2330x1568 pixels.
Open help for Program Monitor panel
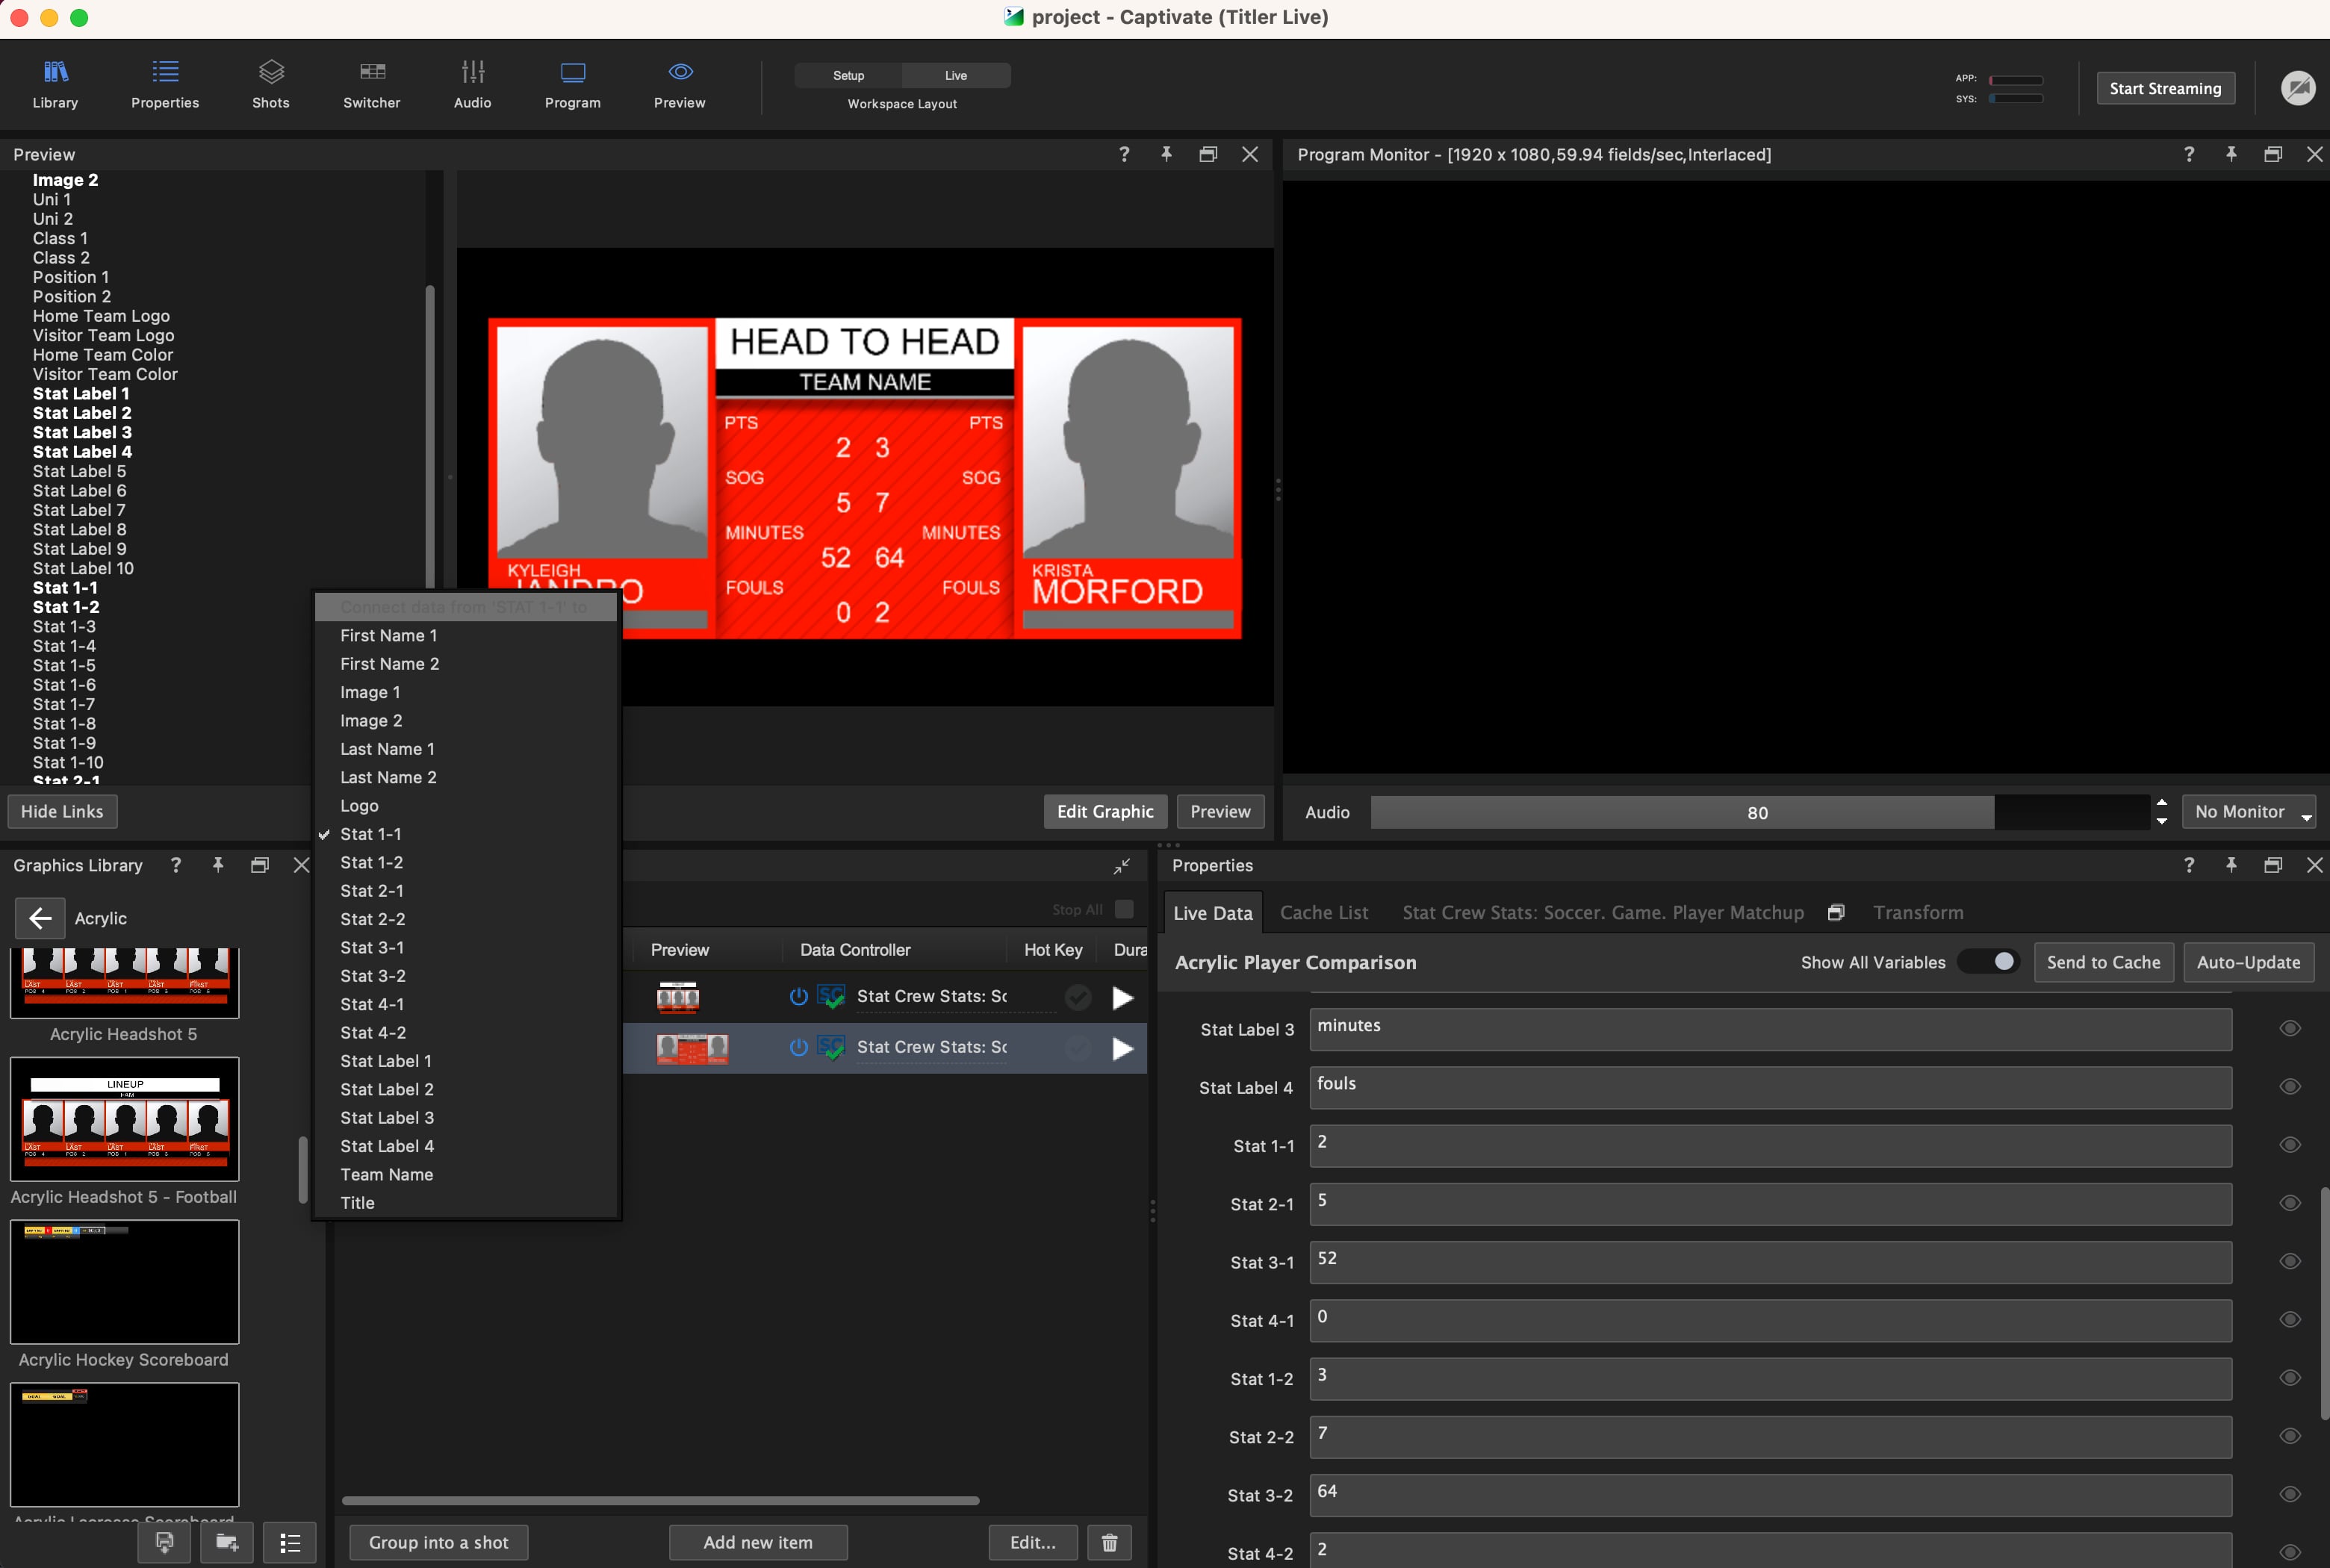point(2189,154)
